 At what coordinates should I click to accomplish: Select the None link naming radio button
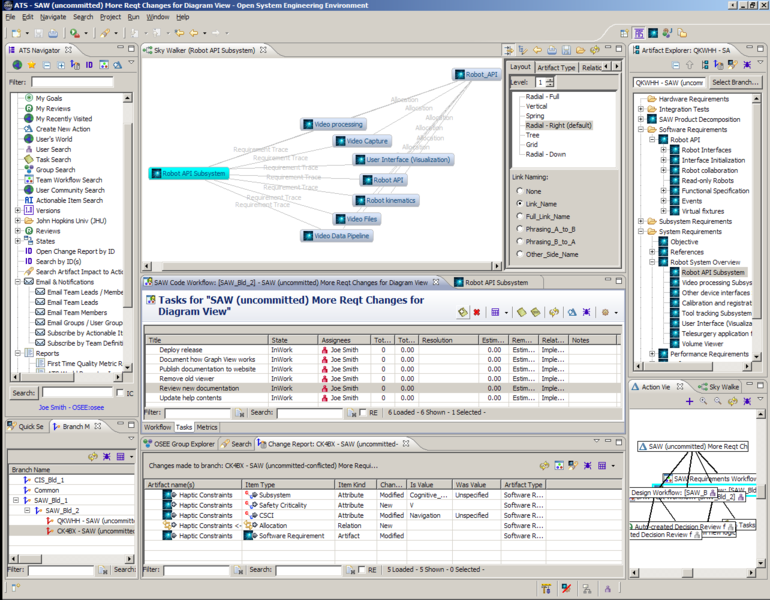point(520,191)
